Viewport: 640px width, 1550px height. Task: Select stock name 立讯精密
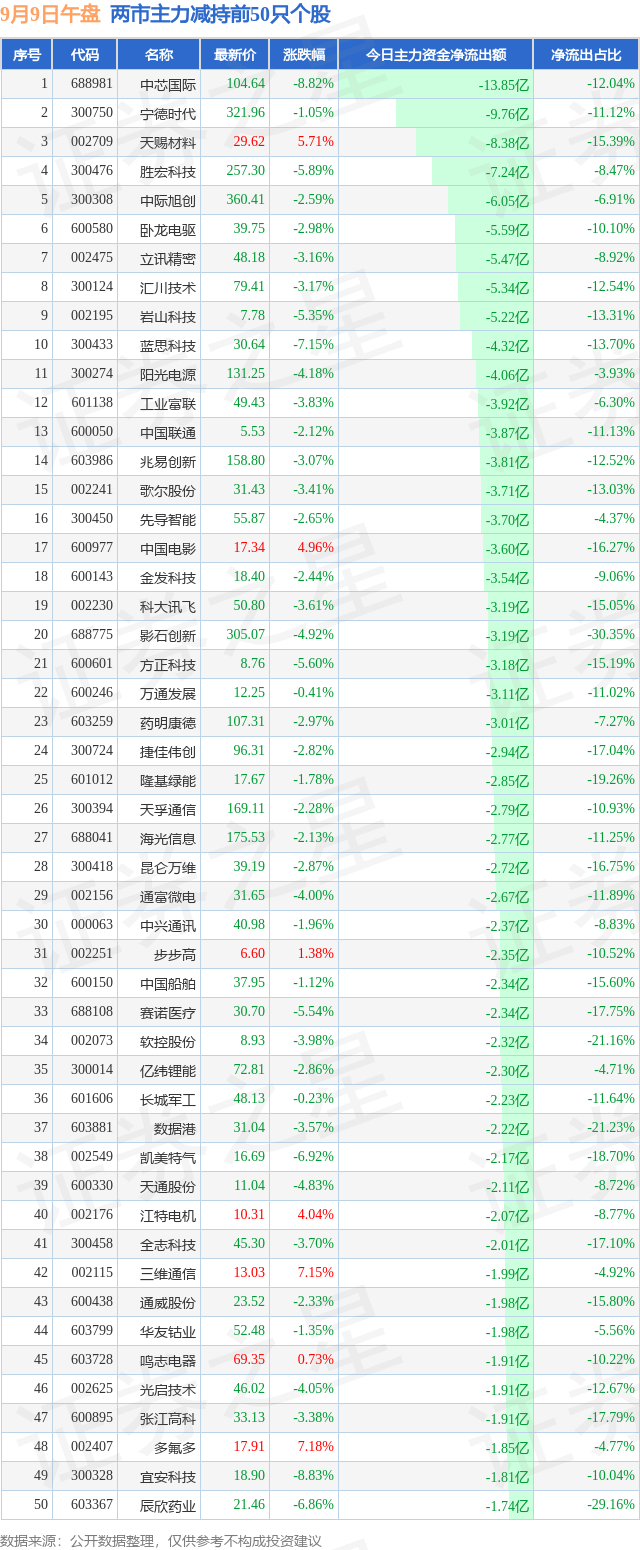(168, 258)
